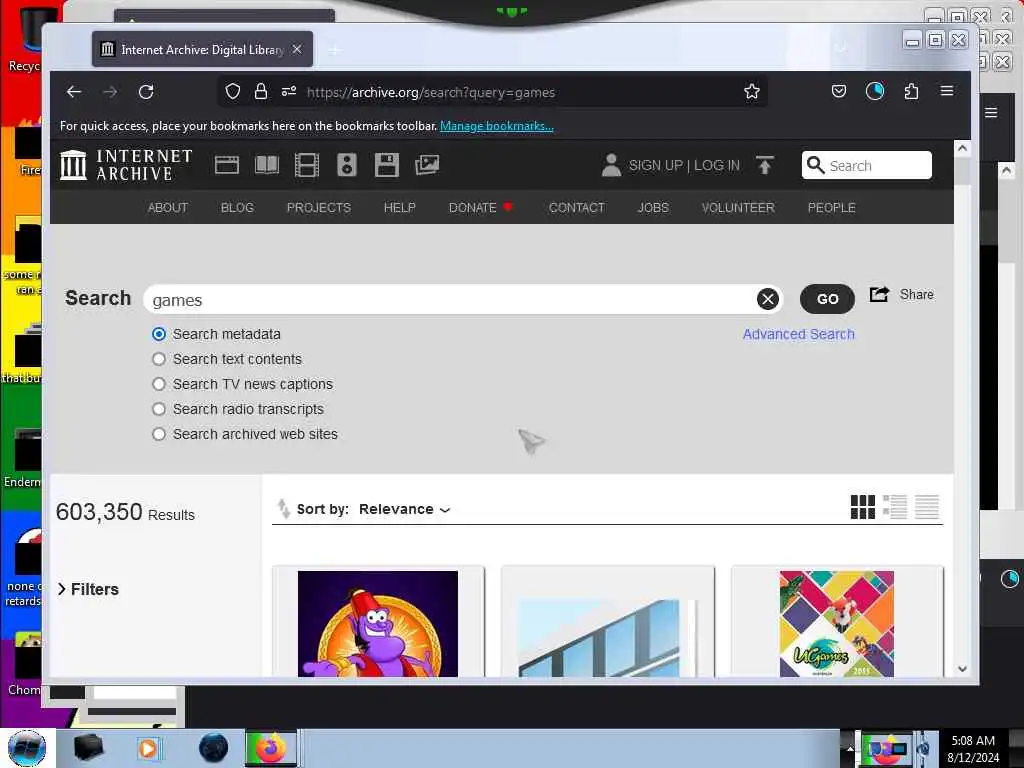The height and width of the screenshot is (768, 1024).
Task: Open the Share button
Action: point(902,295)
